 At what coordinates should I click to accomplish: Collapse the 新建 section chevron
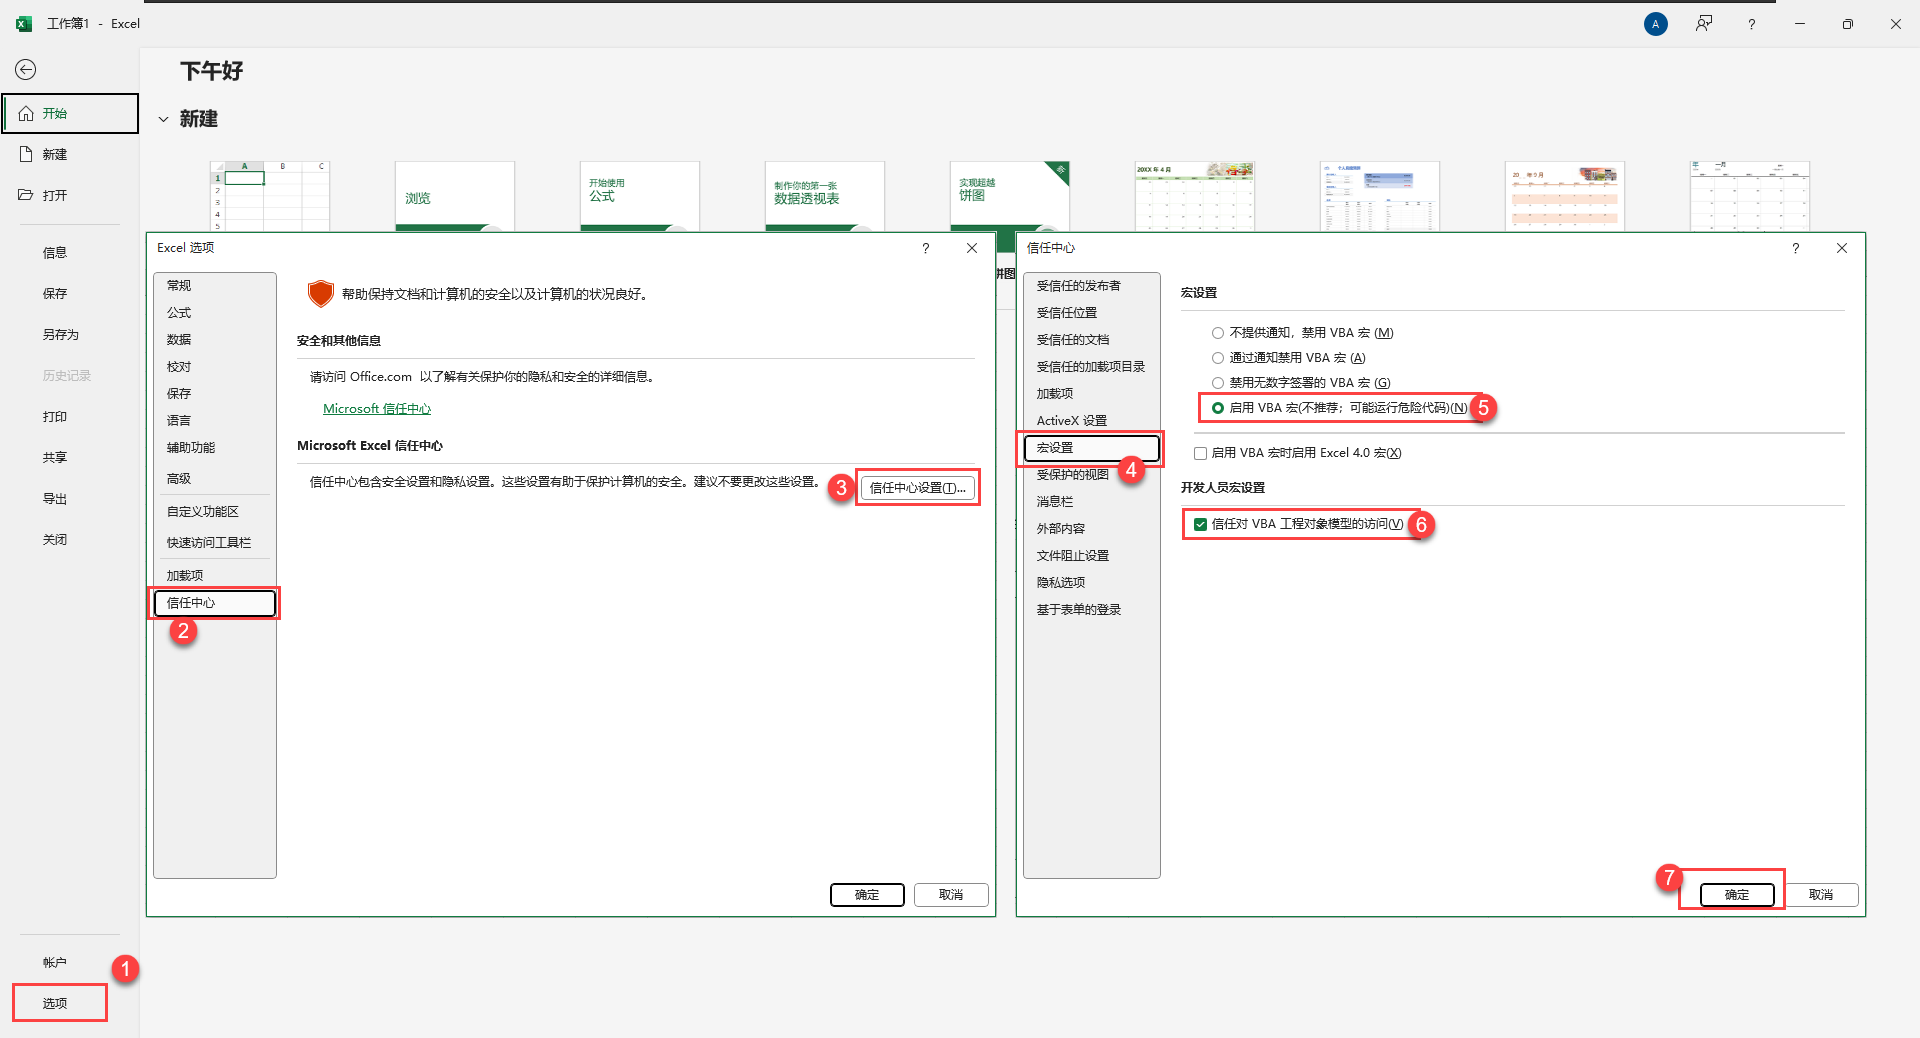(x=163, y=119)
